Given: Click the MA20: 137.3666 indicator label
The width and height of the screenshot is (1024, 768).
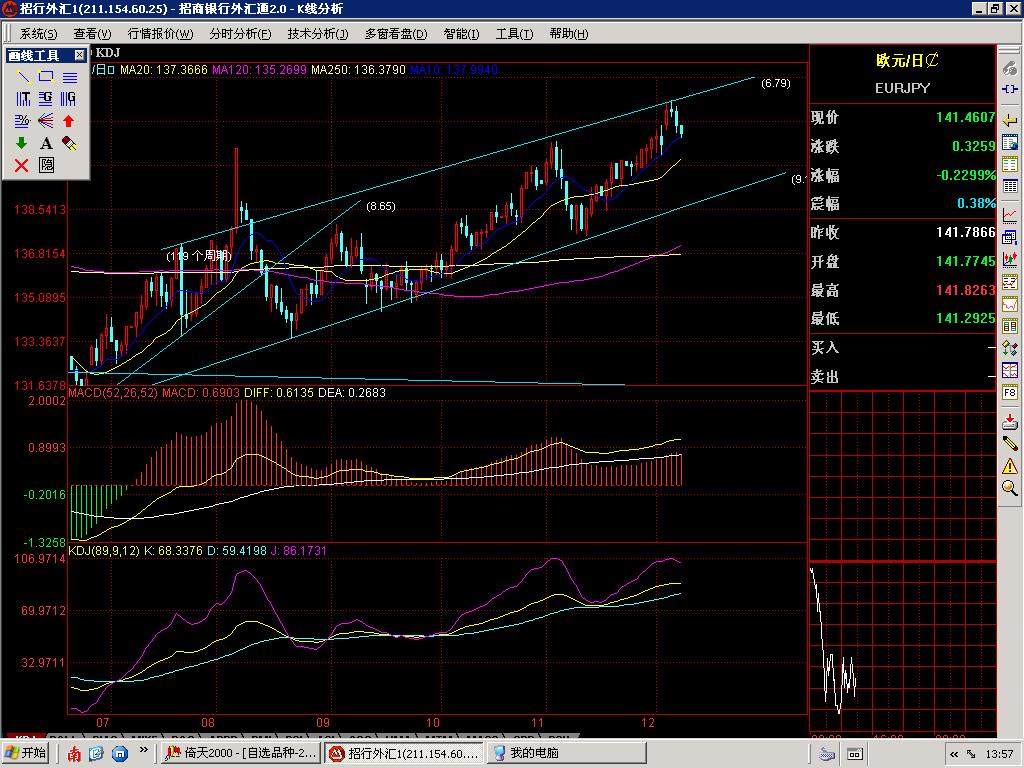Looking at the screenshot, I should pyautogui.click(x=164, y=69).
